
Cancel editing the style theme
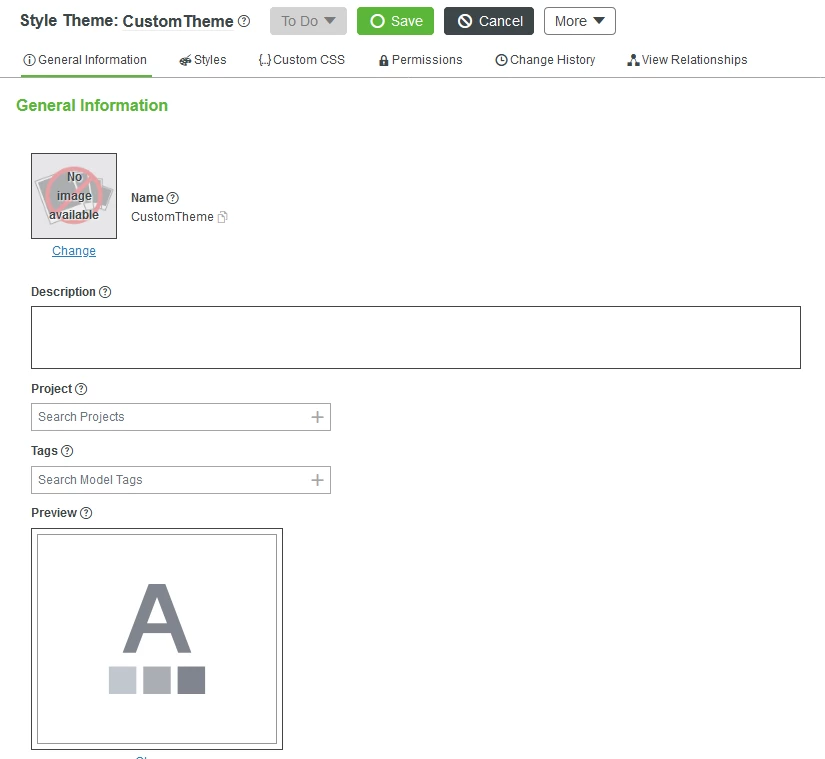pos(488,20)
